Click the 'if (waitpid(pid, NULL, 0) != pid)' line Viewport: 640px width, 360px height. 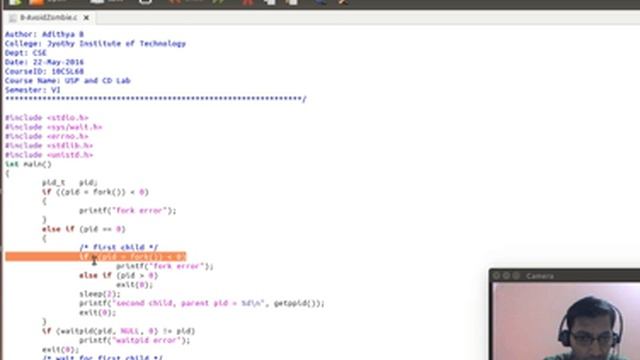click(x=118, y=331)
